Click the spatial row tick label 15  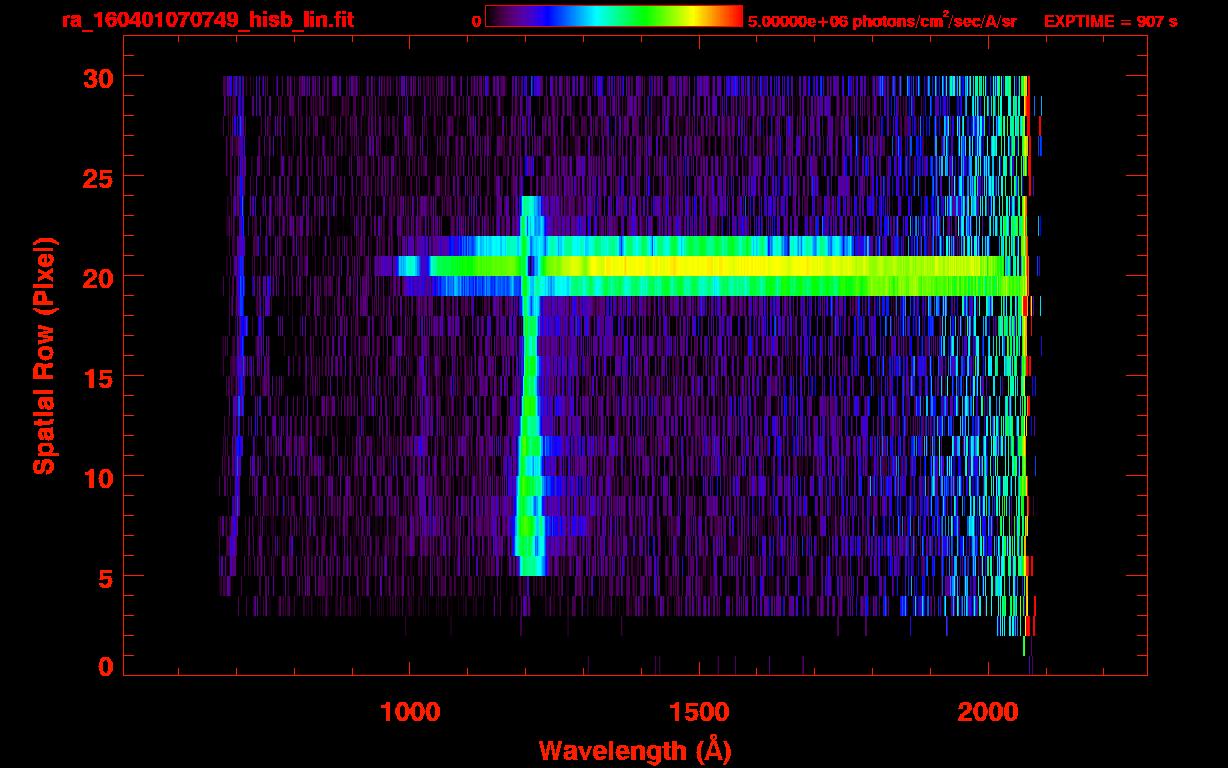coord(99,377)
